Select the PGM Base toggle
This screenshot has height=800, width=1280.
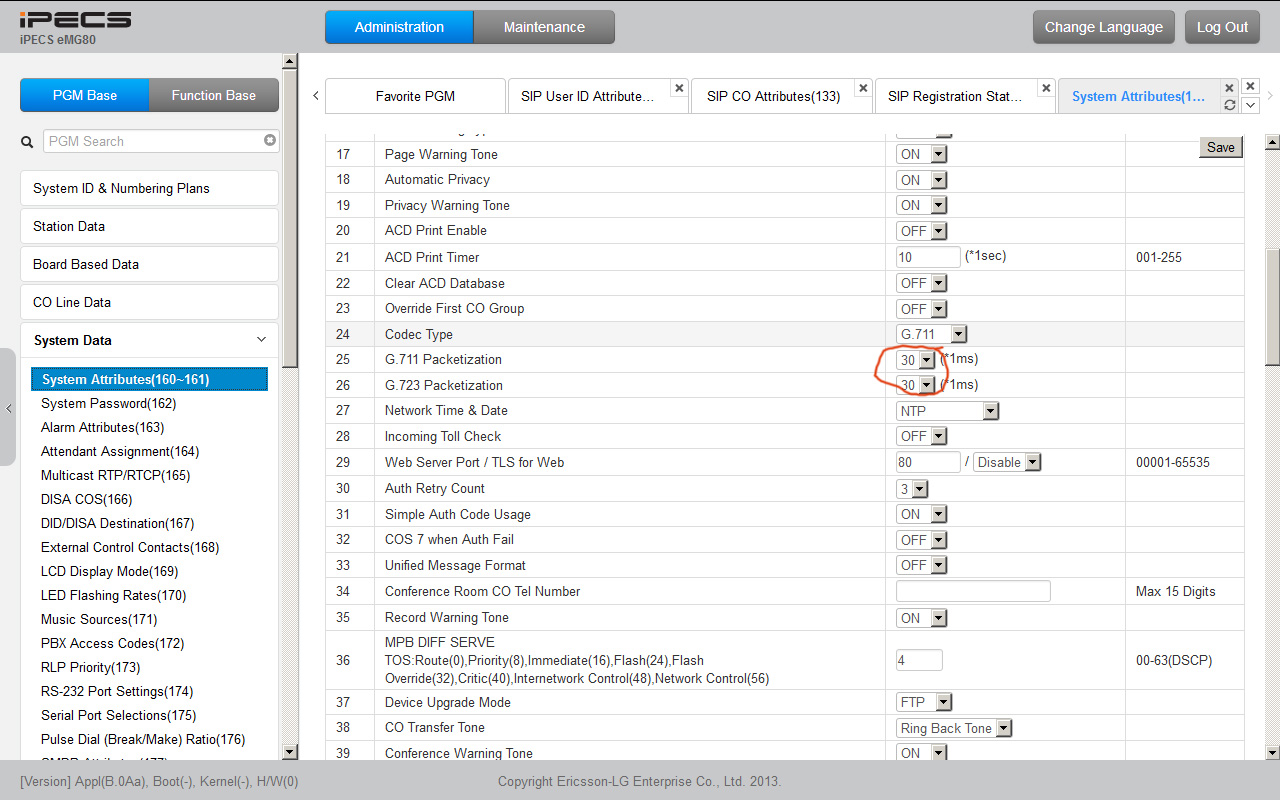pos(85,96)
